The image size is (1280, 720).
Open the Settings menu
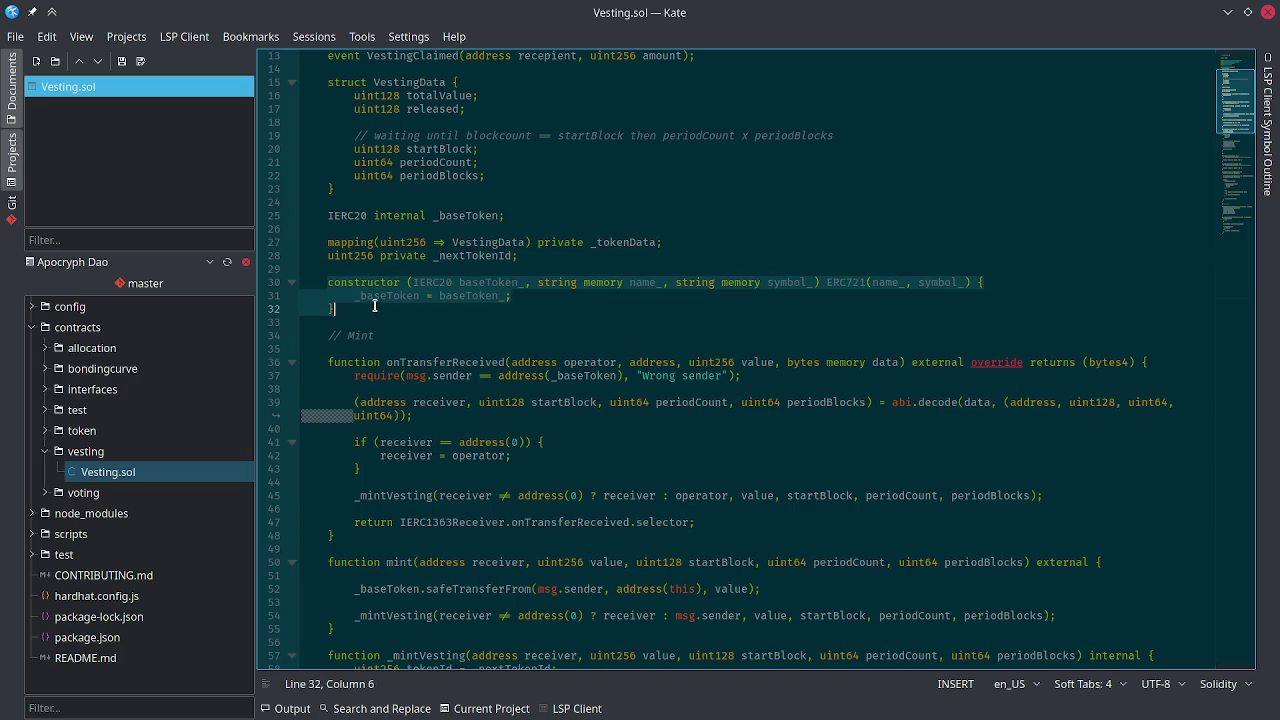[x=408, y=36]
